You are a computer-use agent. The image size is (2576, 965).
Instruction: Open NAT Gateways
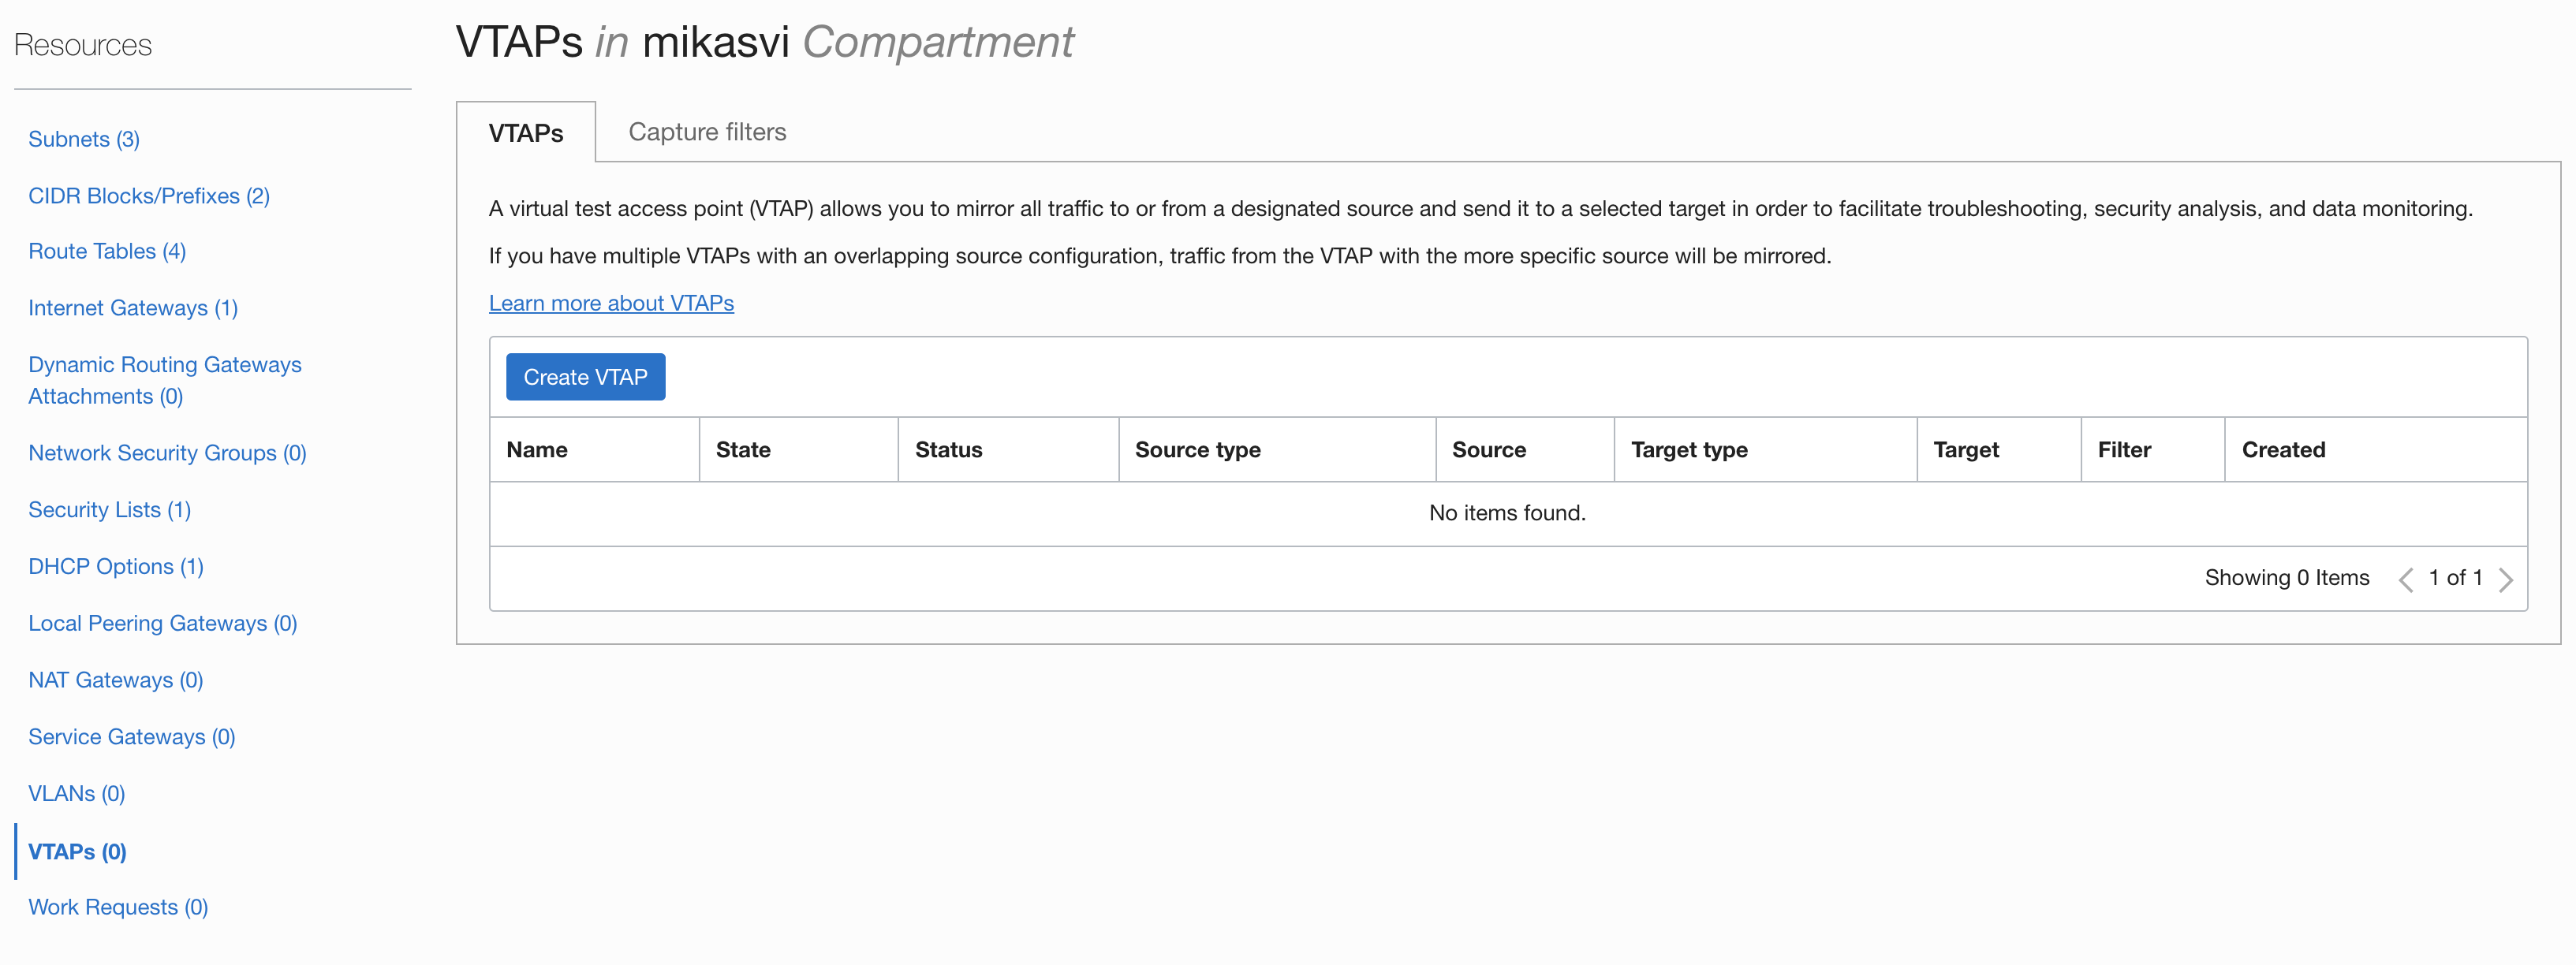click(x=115, y=679)
